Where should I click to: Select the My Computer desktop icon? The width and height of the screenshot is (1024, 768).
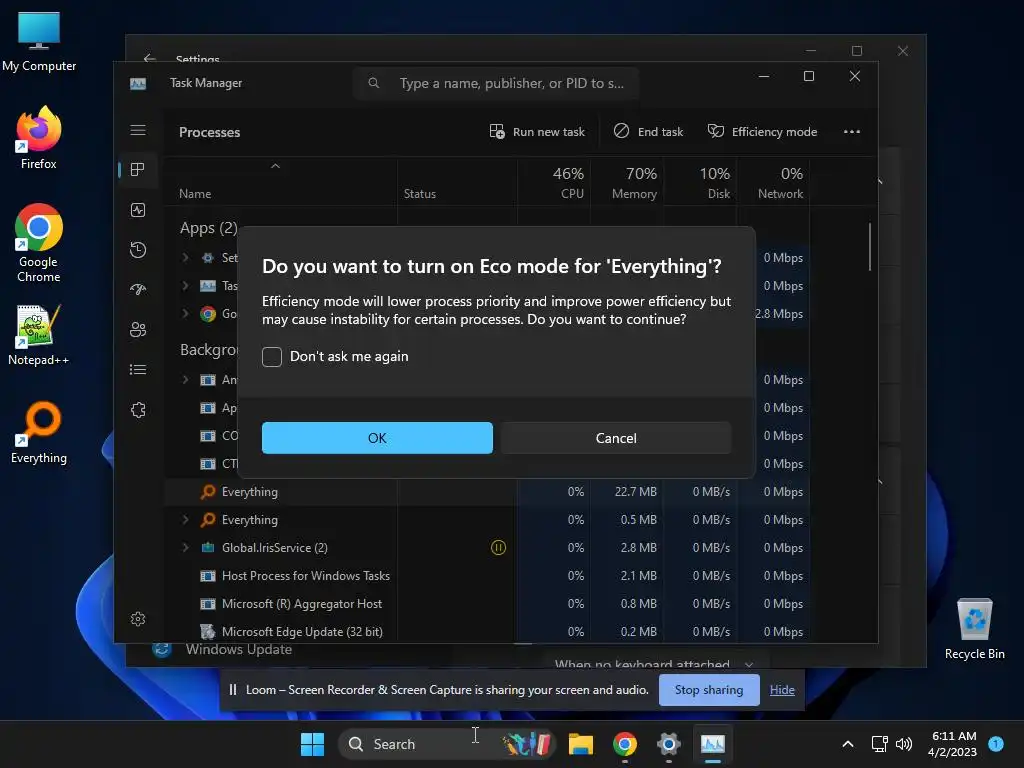point(39,42)
